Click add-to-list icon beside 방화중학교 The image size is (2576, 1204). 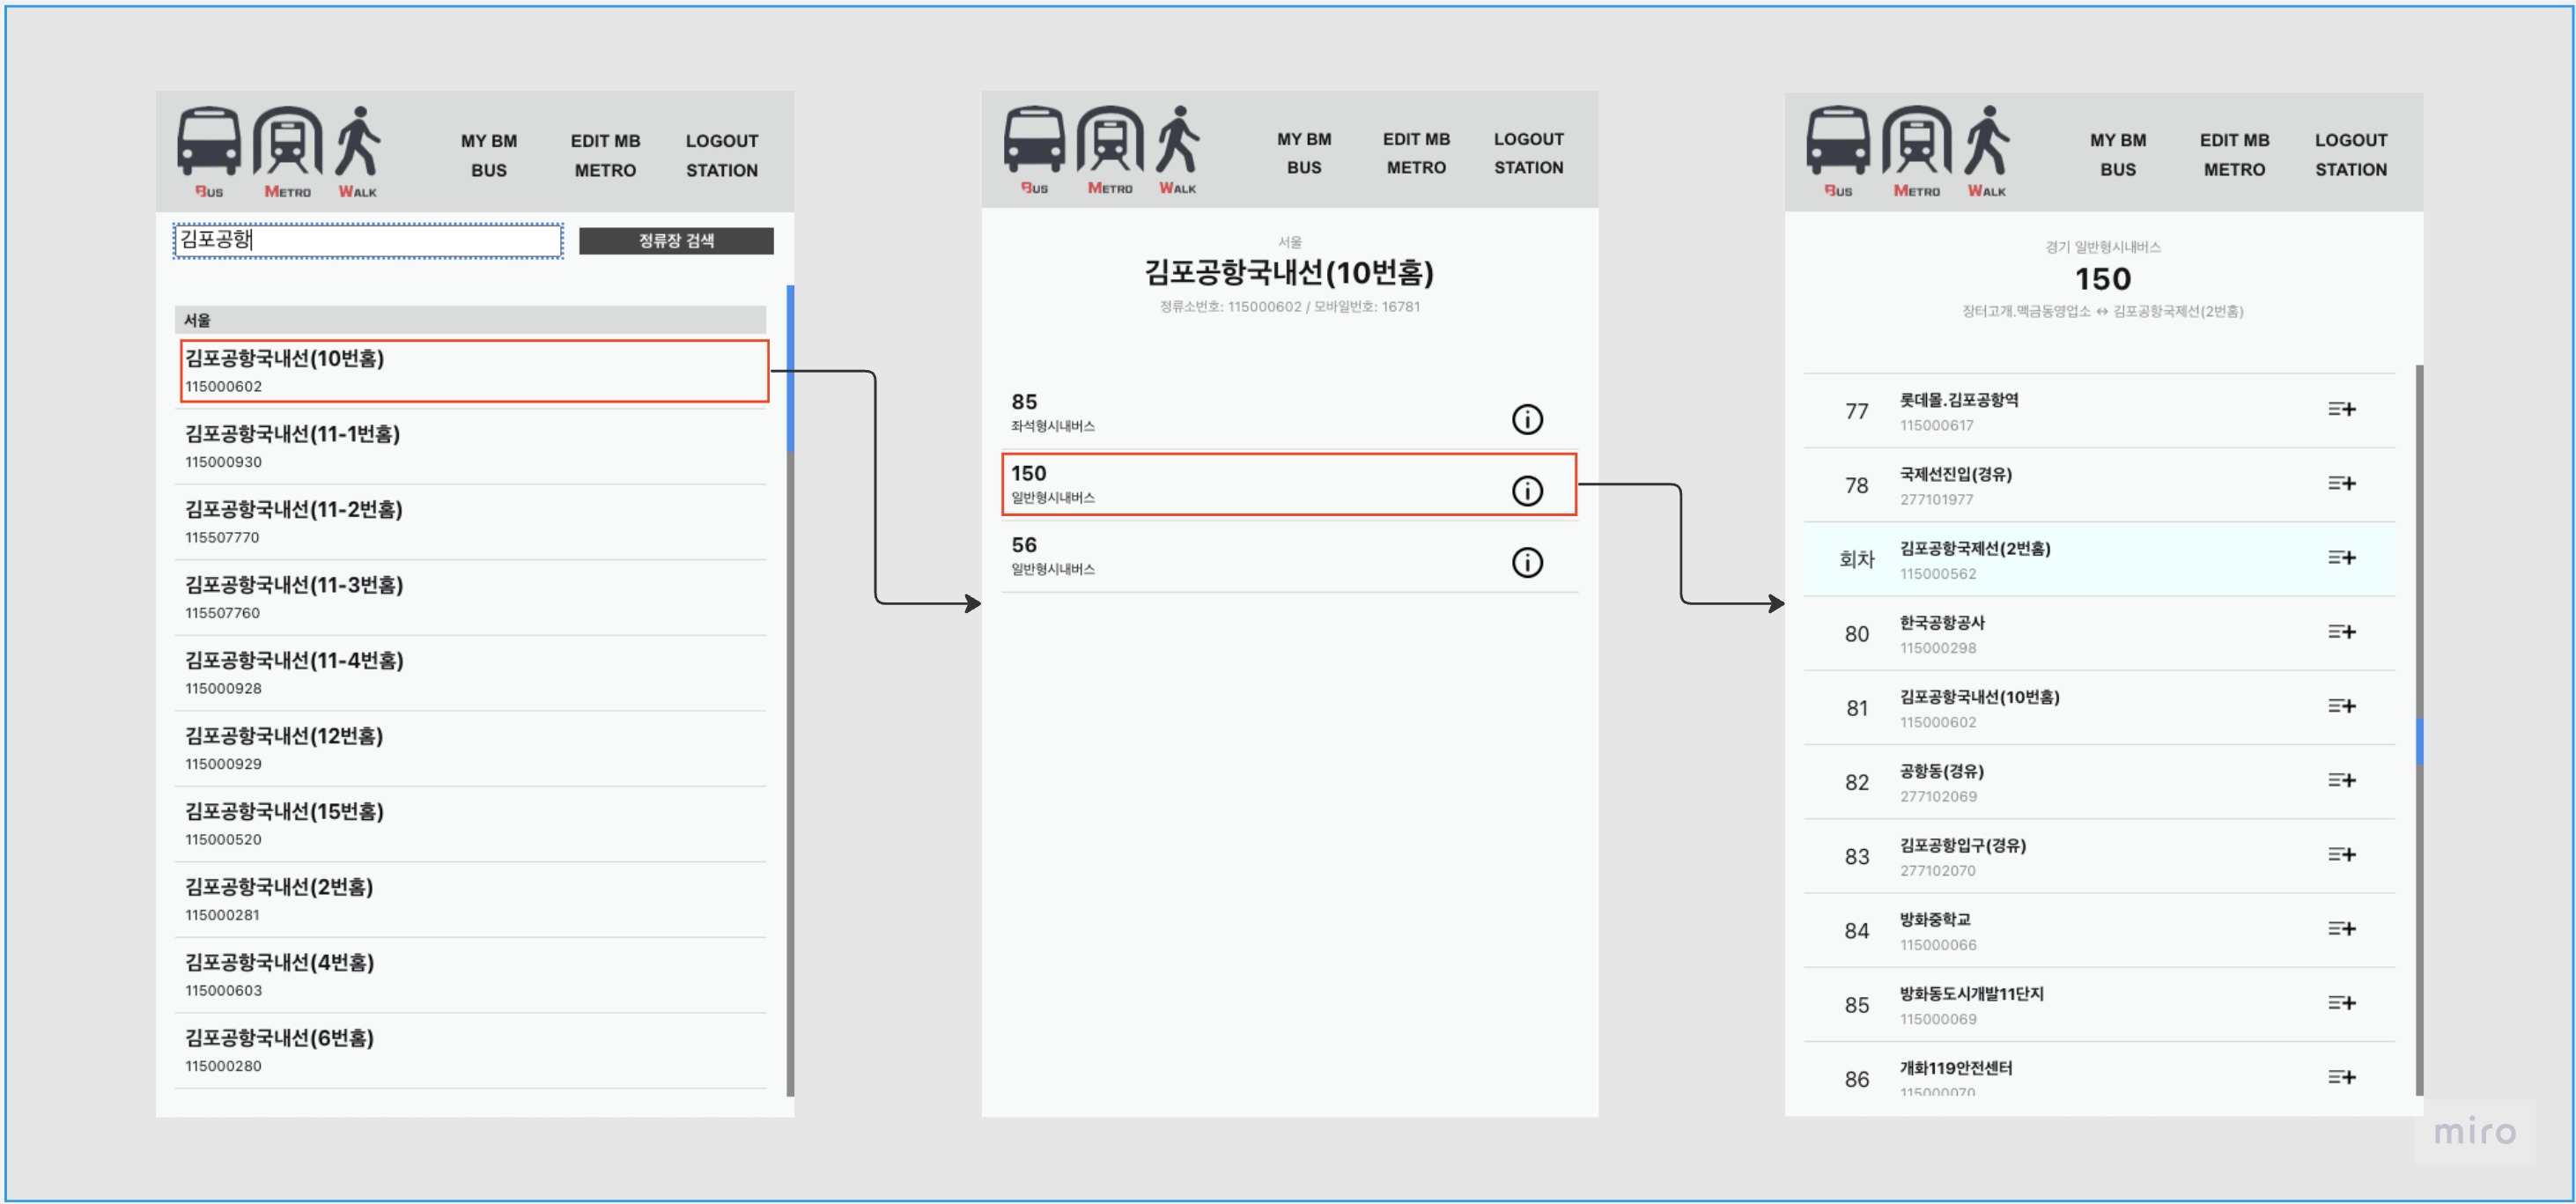pyautogui.click(x=2343, y=929)
